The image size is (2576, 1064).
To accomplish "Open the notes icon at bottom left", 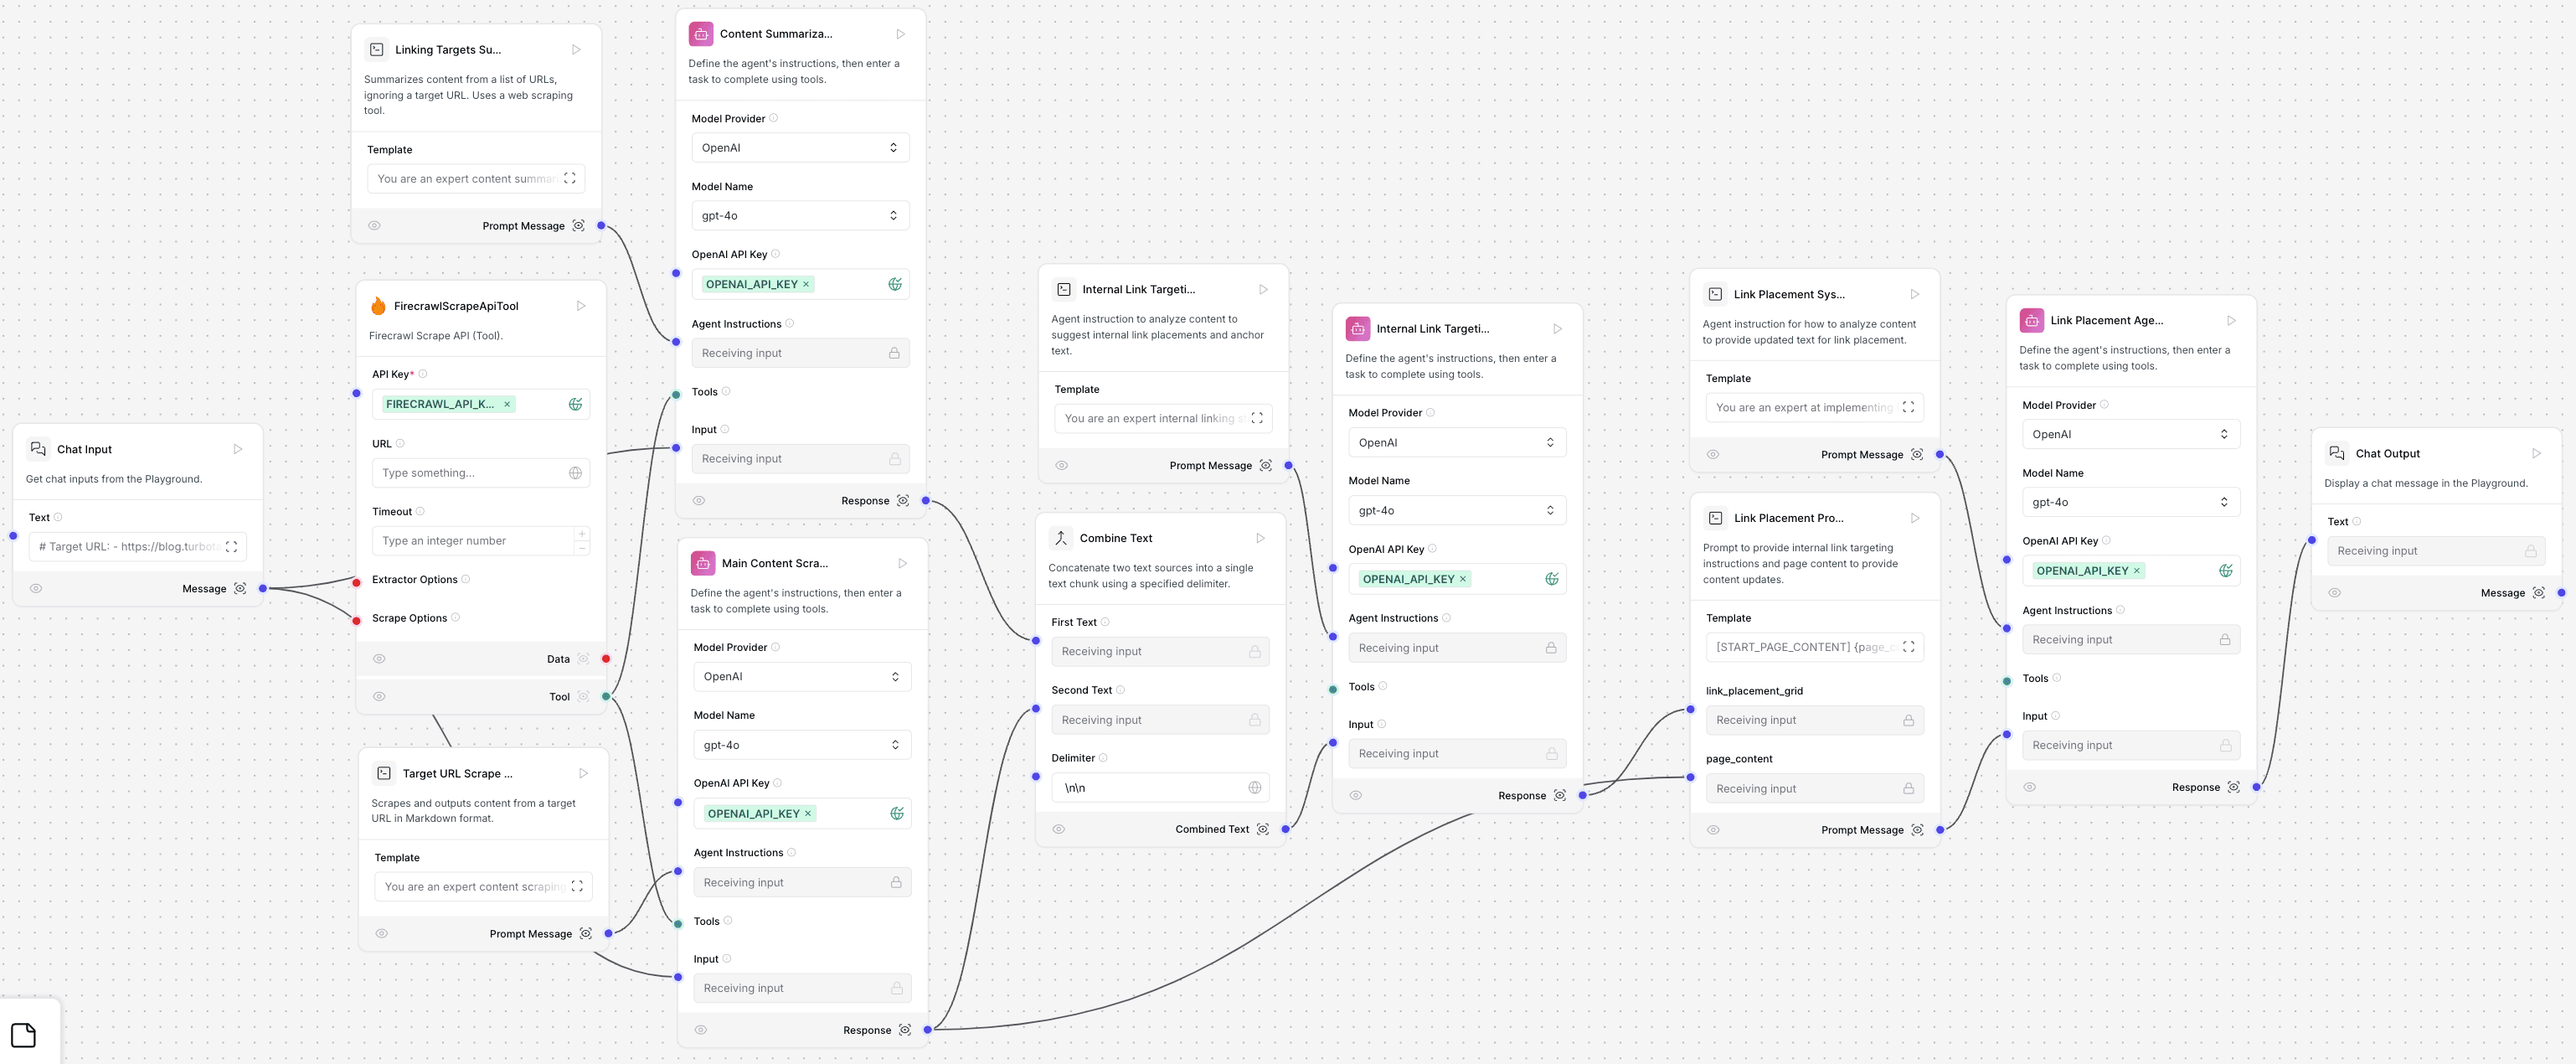I will tap(23, 1034).
